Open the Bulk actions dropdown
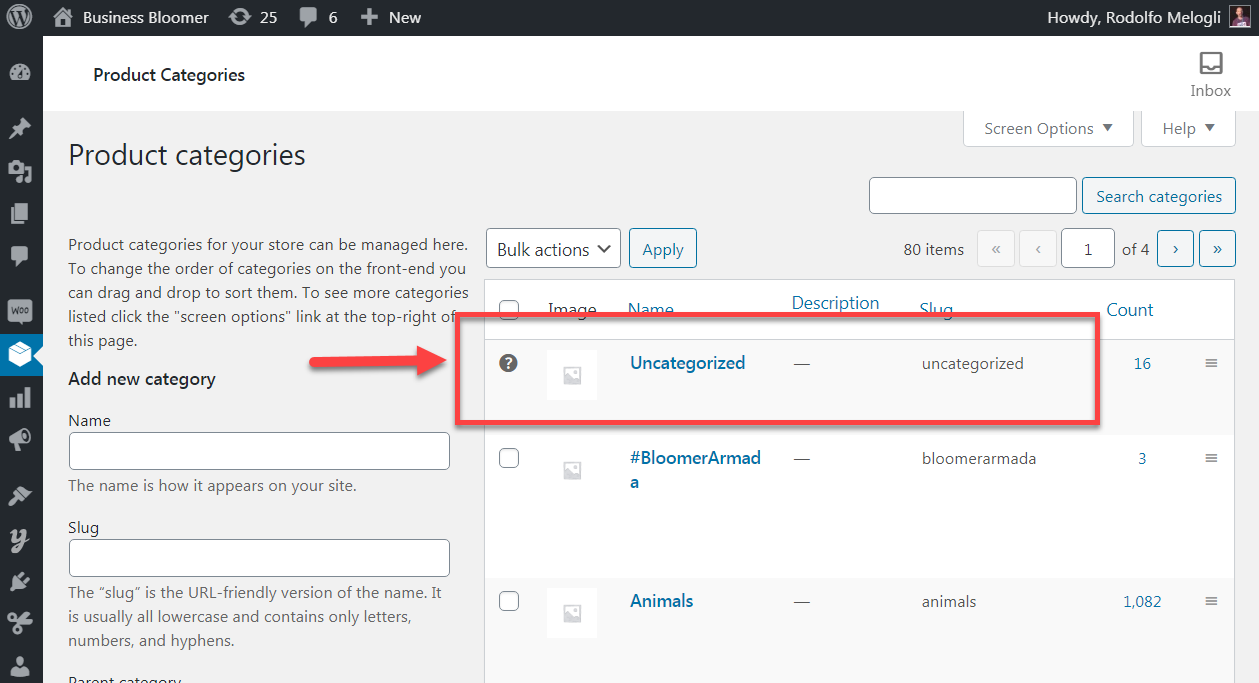Viewport: 1259px width, 683px height. 553,249
